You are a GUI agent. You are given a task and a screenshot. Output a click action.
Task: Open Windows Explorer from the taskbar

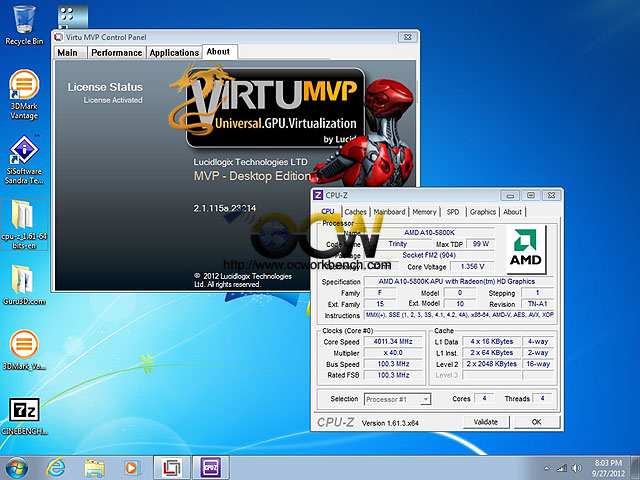[94, 468]
